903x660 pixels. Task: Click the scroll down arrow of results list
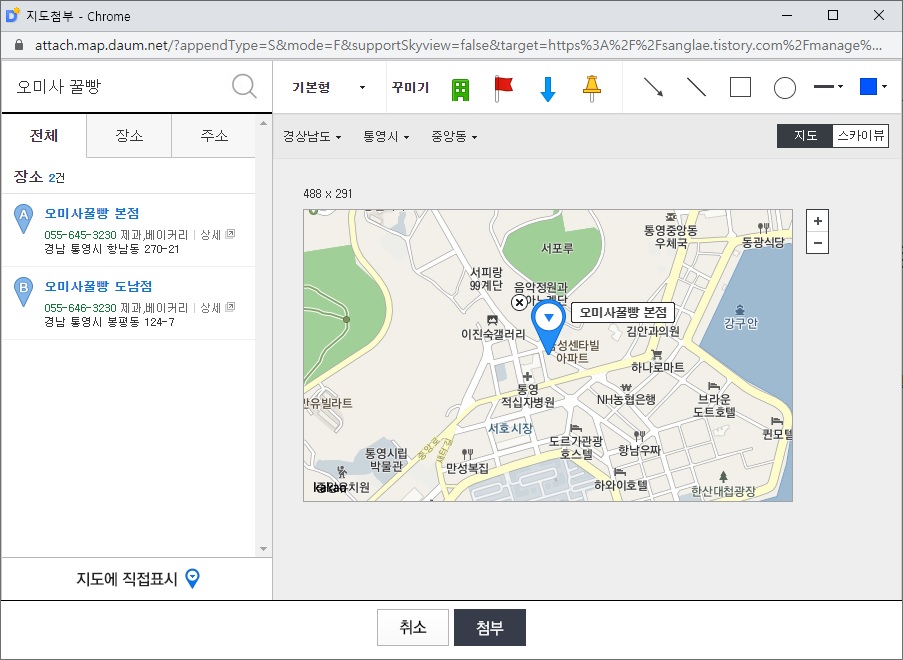pos(263,549)
